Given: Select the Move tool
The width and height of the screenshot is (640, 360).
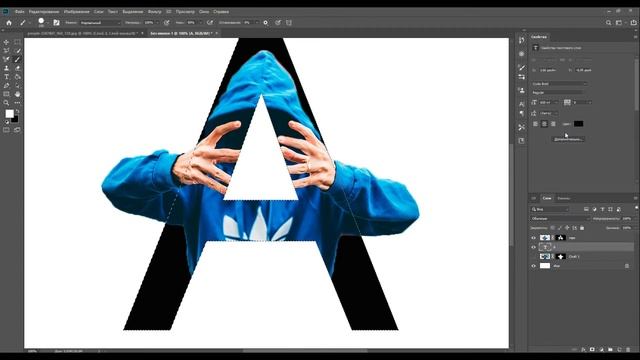Looking at the screenshot, I should (6, 42).
